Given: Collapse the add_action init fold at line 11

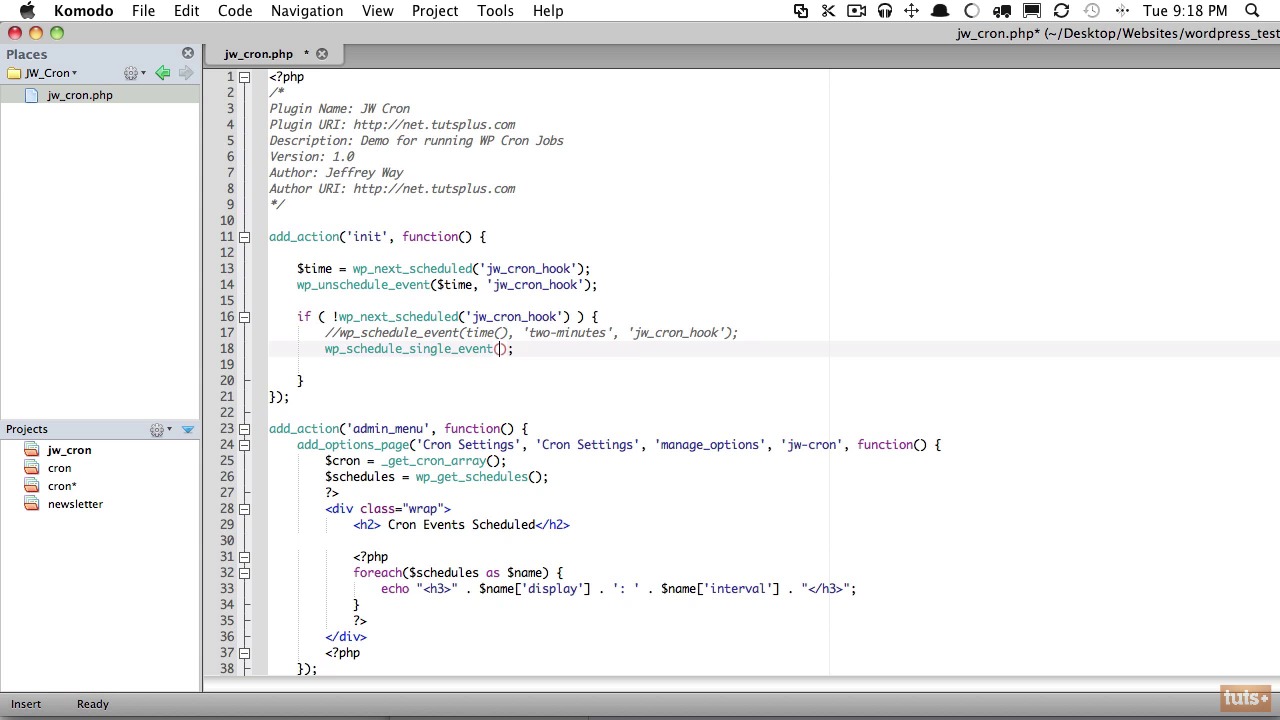Looking at the screenshot, I should [x=244, y=237].
